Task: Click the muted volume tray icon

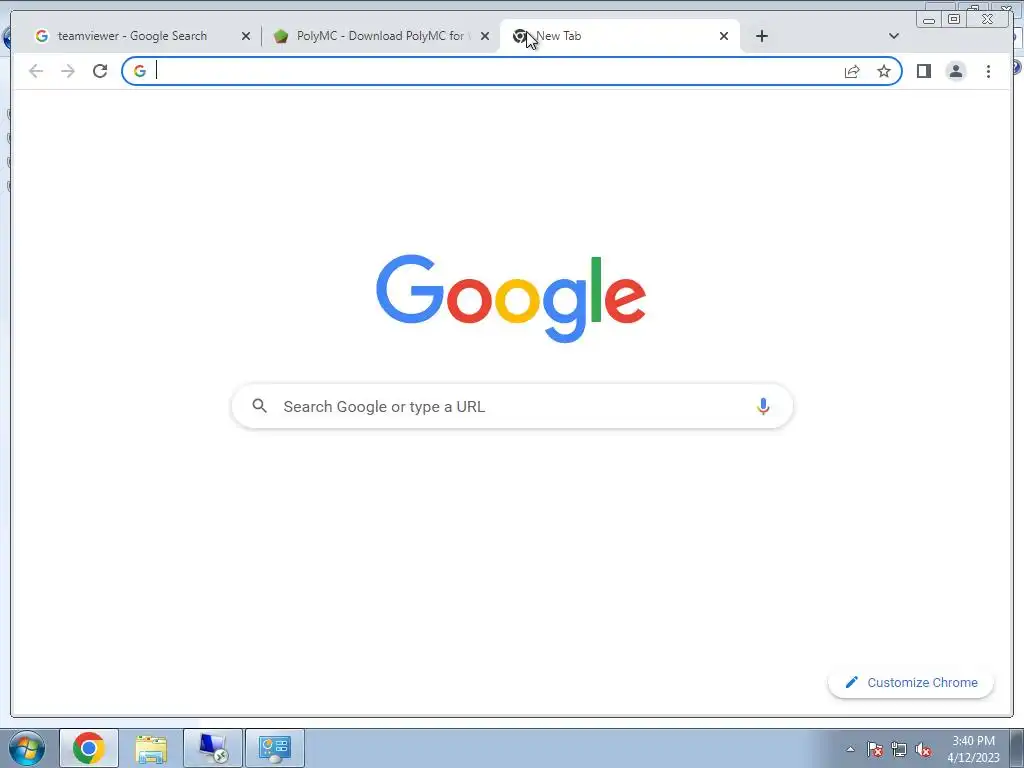Action: 923,750
